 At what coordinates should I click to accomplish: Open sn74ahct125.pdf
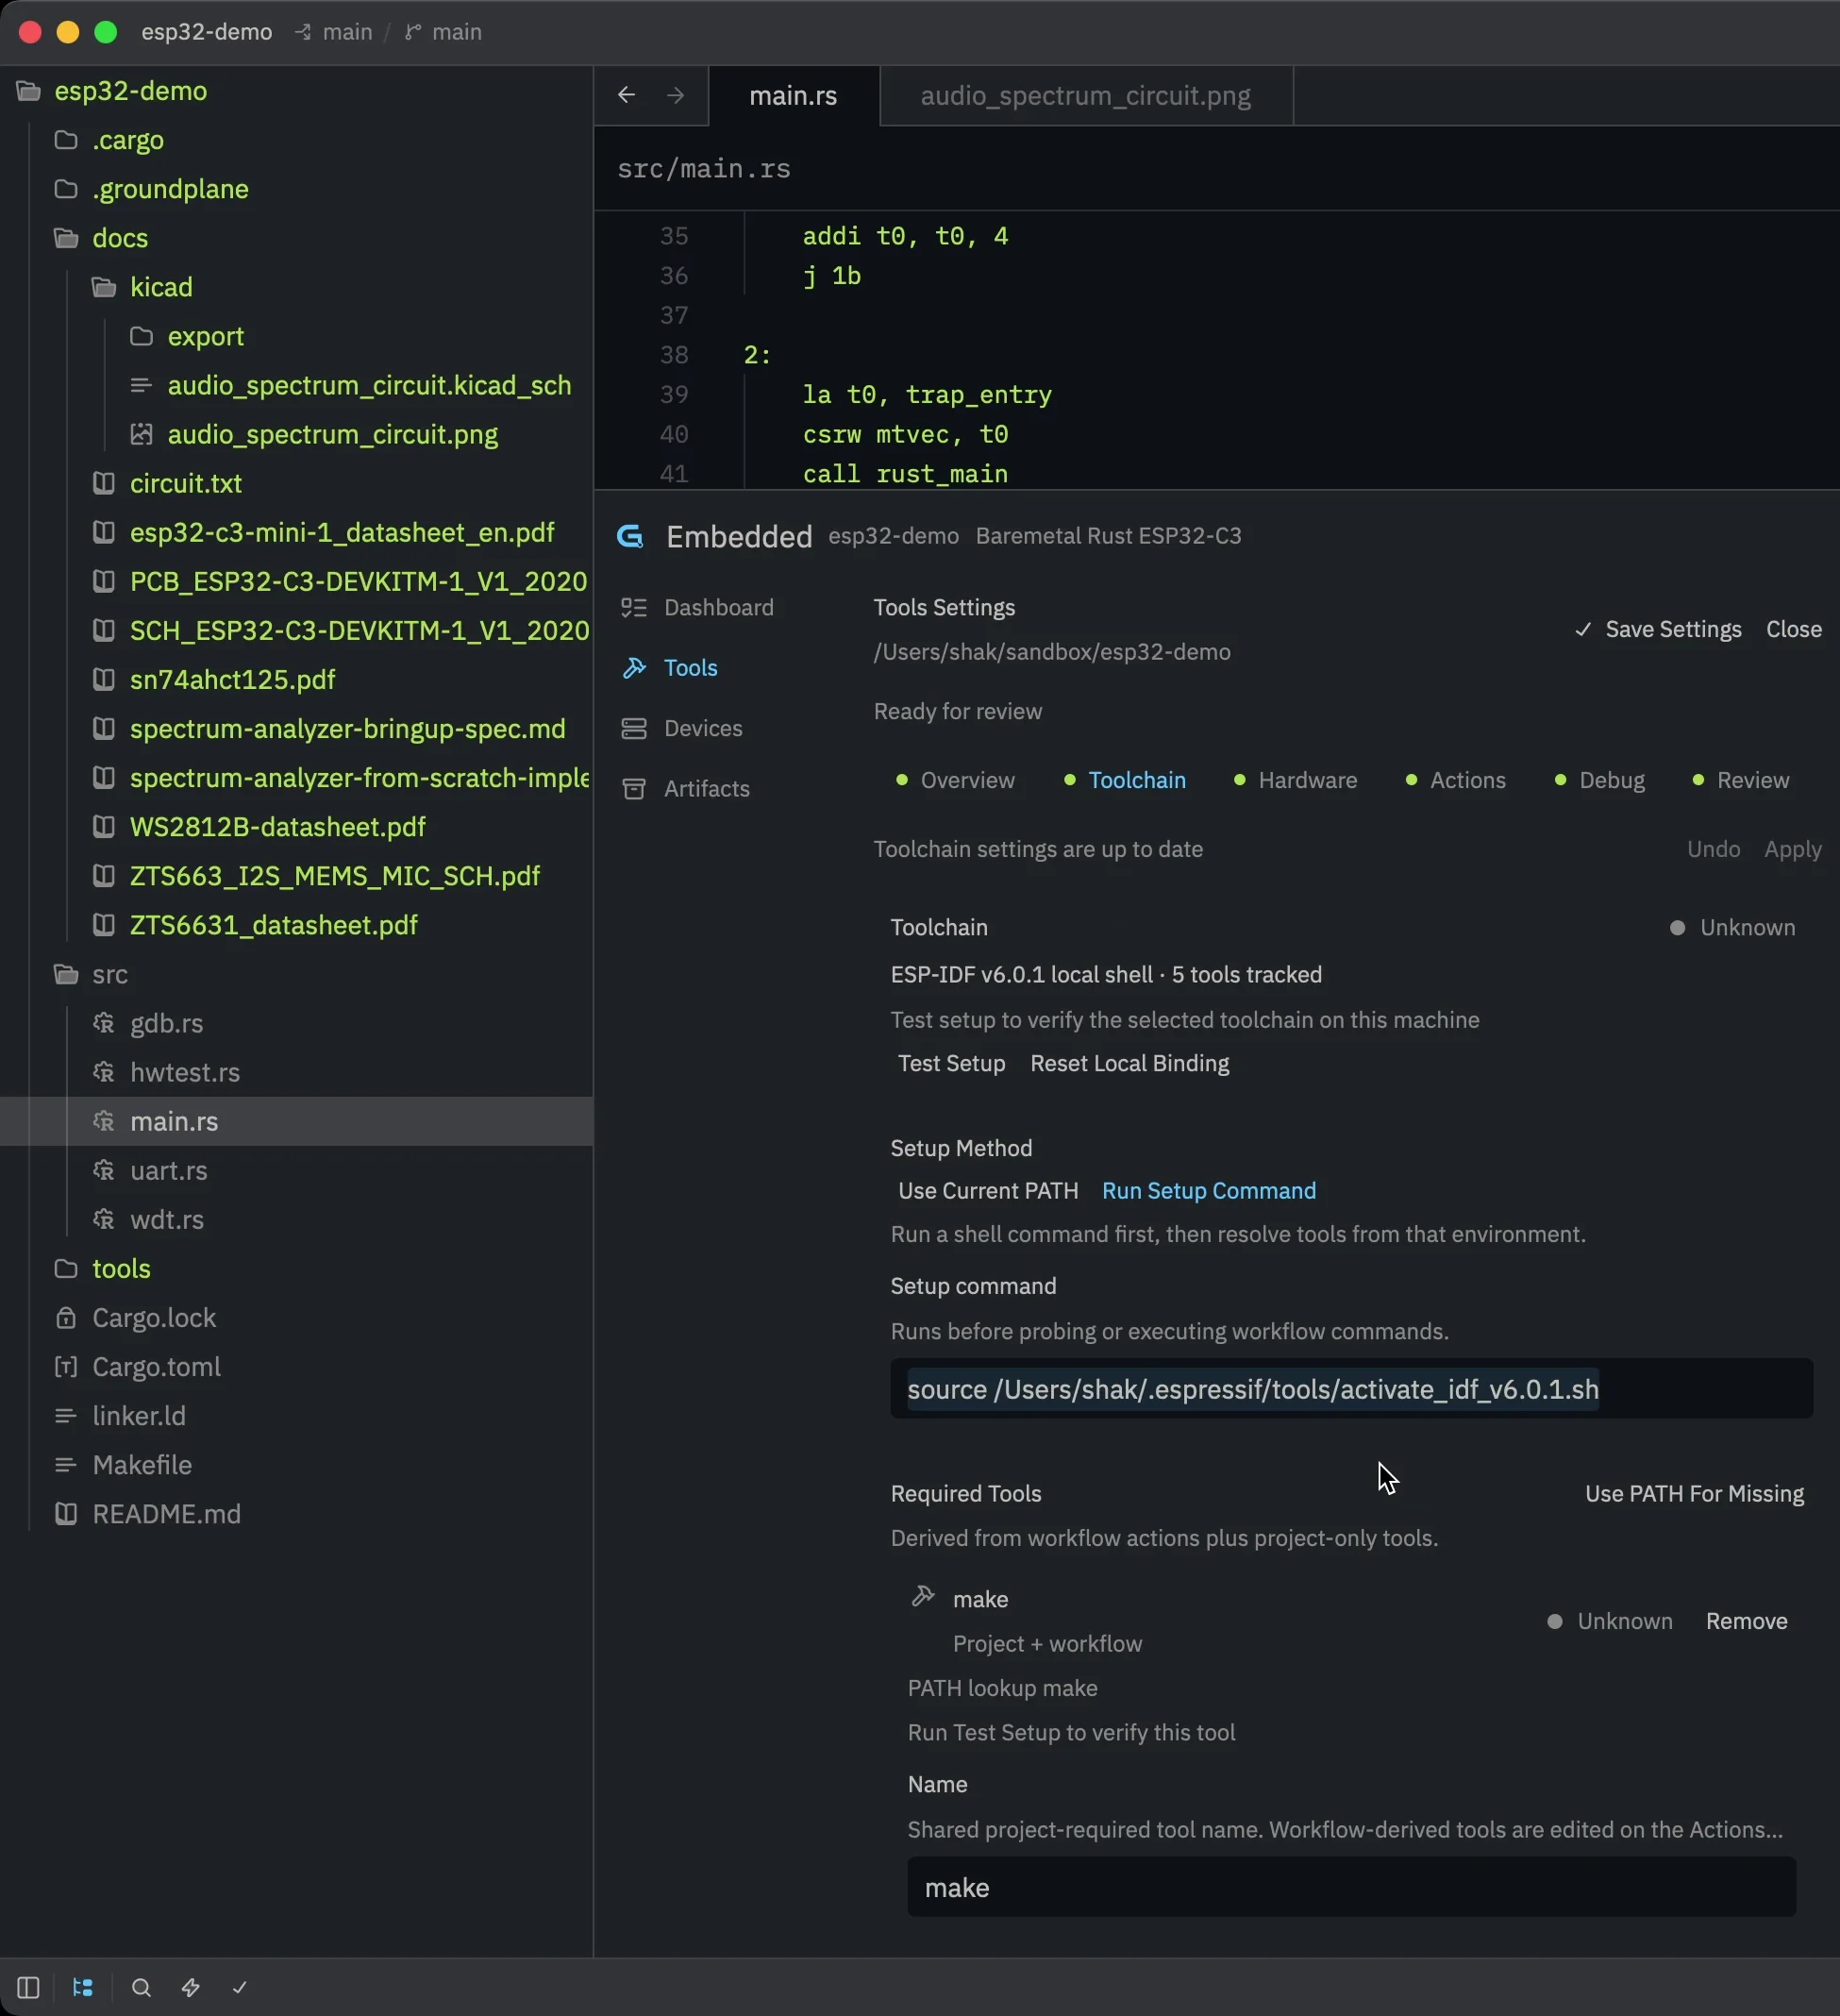pyautogui.click(x=232, y=679)
